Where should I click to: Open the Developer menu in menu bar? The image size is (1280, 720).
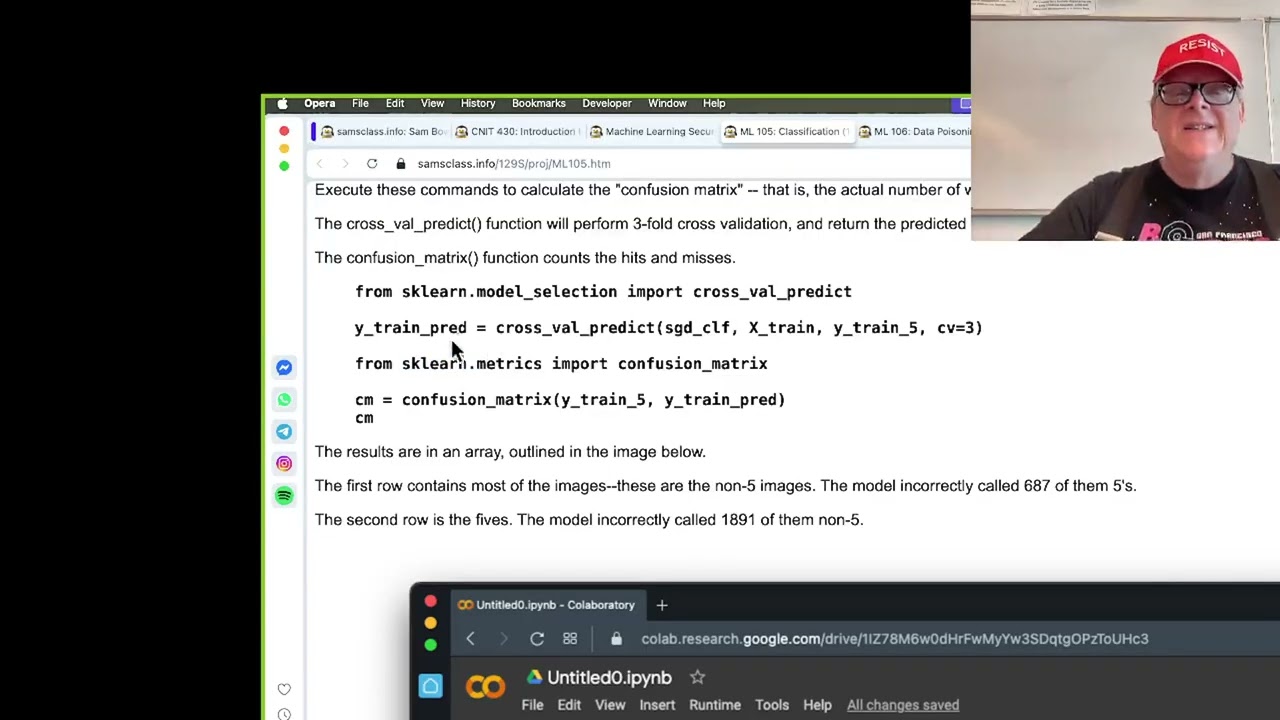tap(607, 103)
